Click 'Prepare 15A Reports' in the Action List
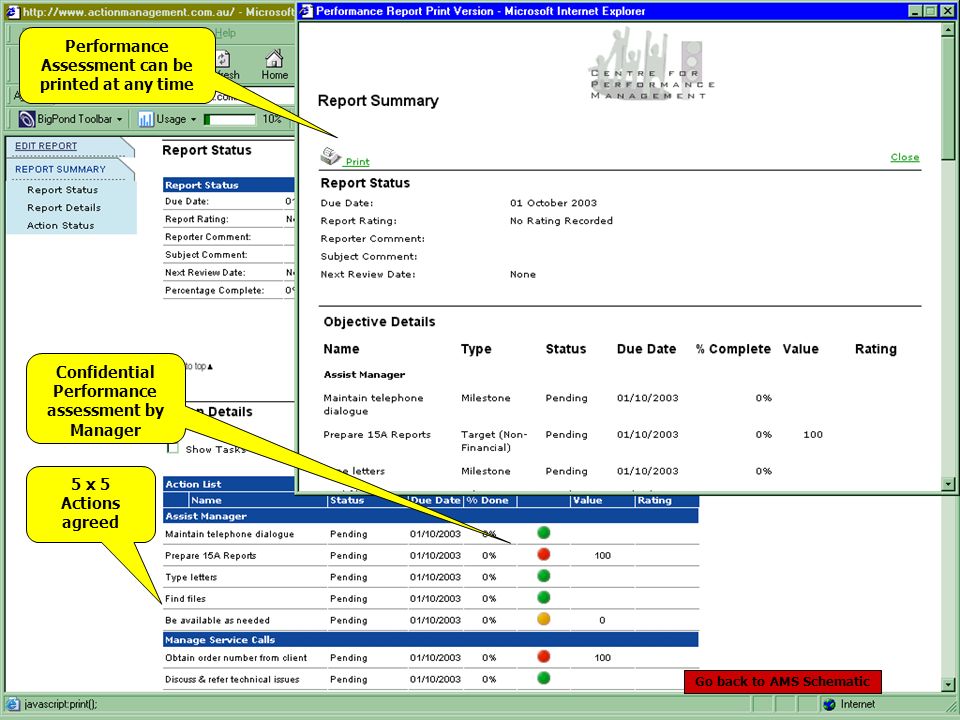Viewport: 960px width, 720px height. click(211, 555)
